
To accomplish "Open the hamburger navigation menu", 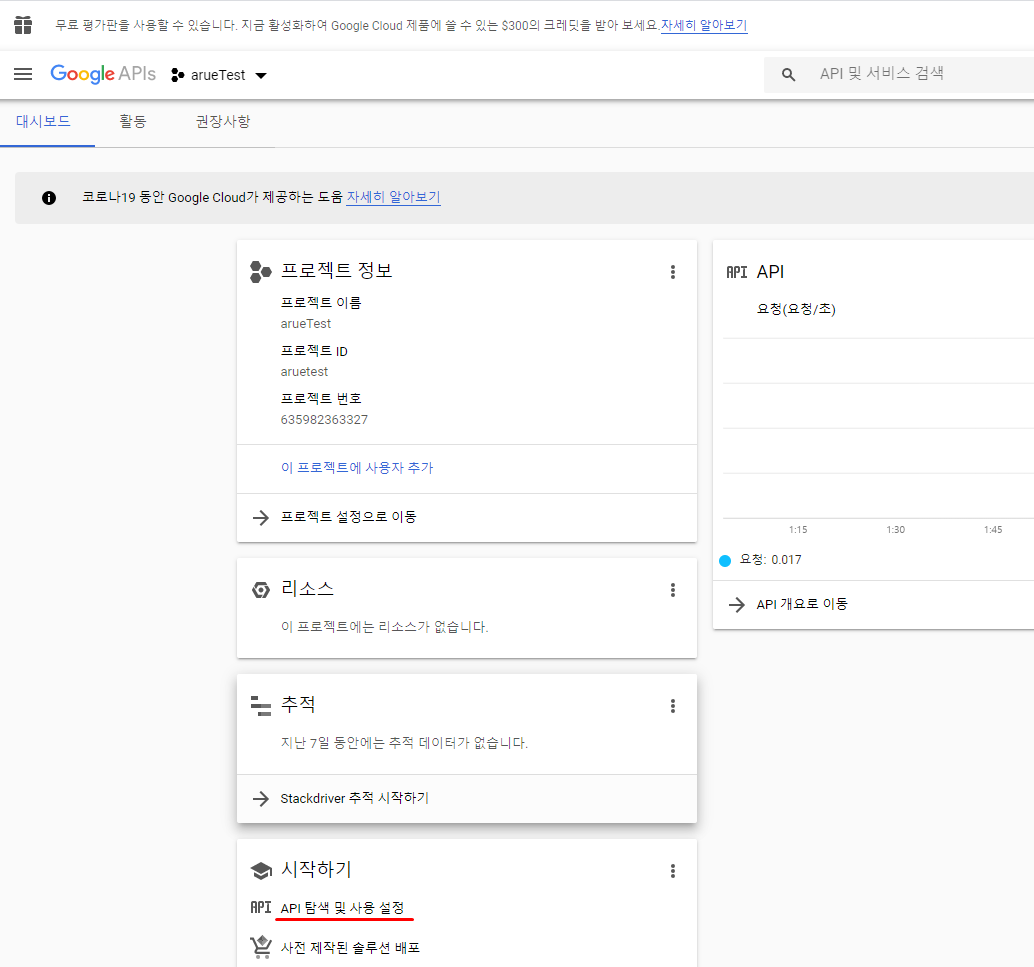I will coord(23,74).
